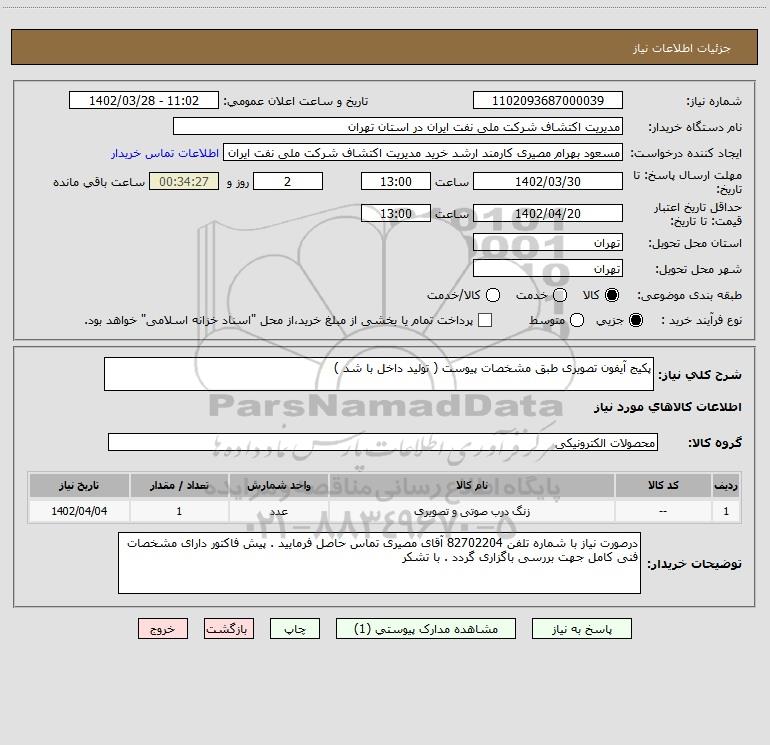This screenshot has height=745, width=770.
Task: Select the زنگ درب صوتی و تصویری row
Action: click(x=385, y=511)
